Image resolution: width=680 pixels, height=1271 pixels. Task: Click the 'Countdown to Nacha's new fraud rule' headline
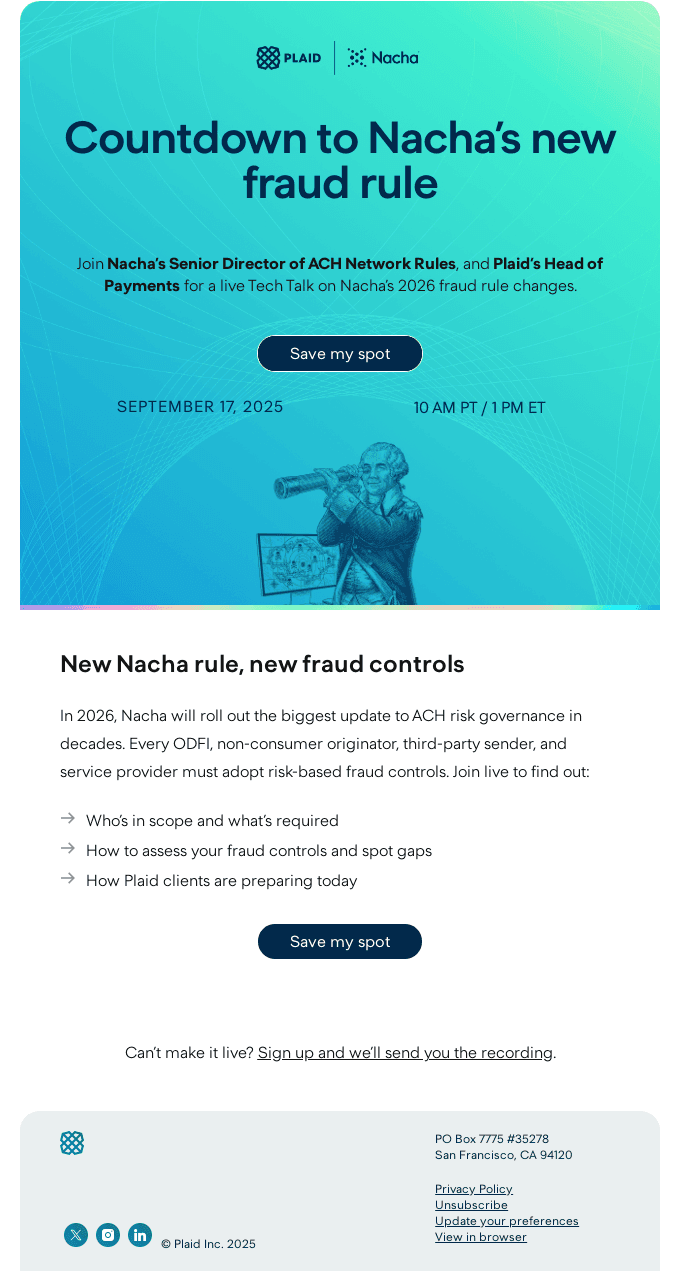coord(340,161)
